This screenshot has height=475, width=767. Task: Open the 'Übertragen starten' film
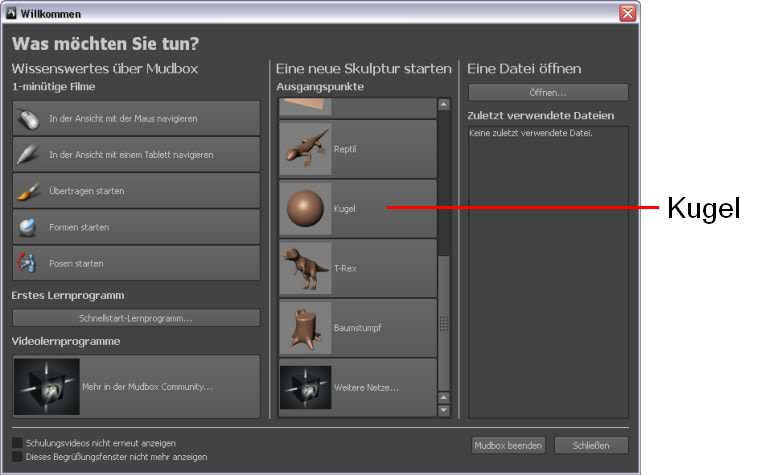coord(136,191)
